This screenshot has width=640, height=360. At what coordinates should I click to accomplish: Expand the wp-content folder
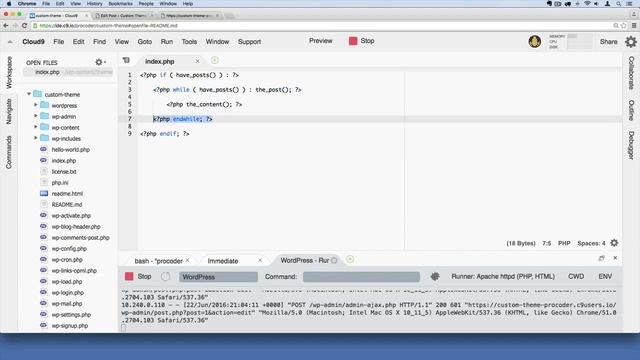coord(36,127)
